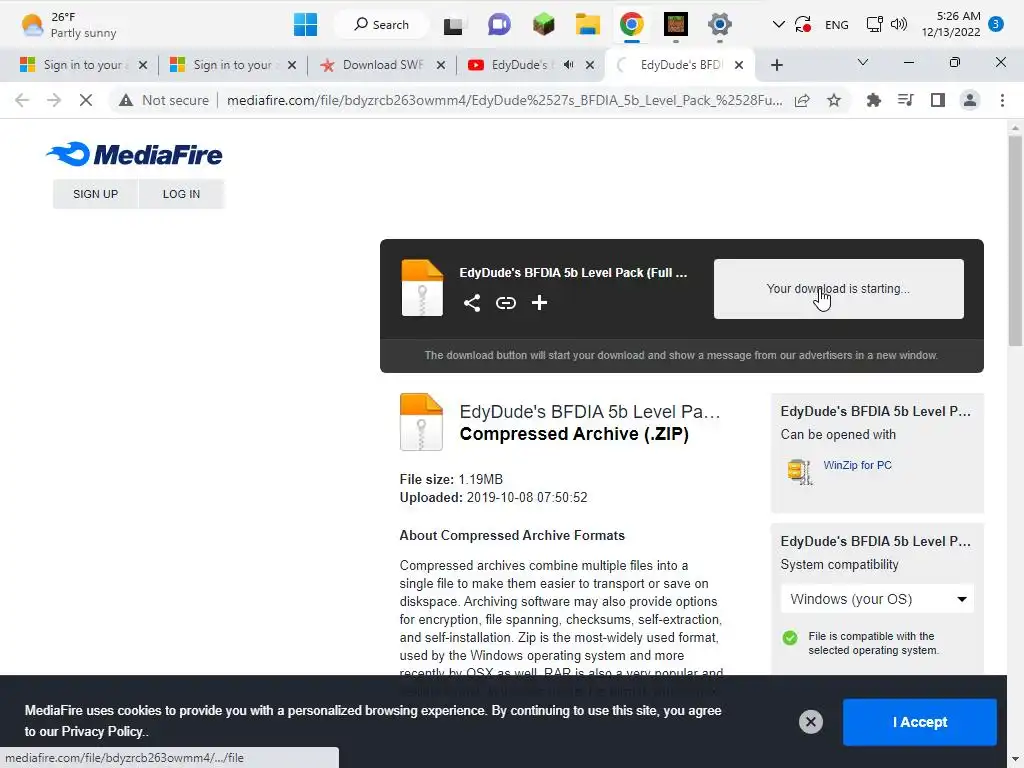Close the active EdyDude's BFDI tab
1024x768 pixels.
pos(739,65)
